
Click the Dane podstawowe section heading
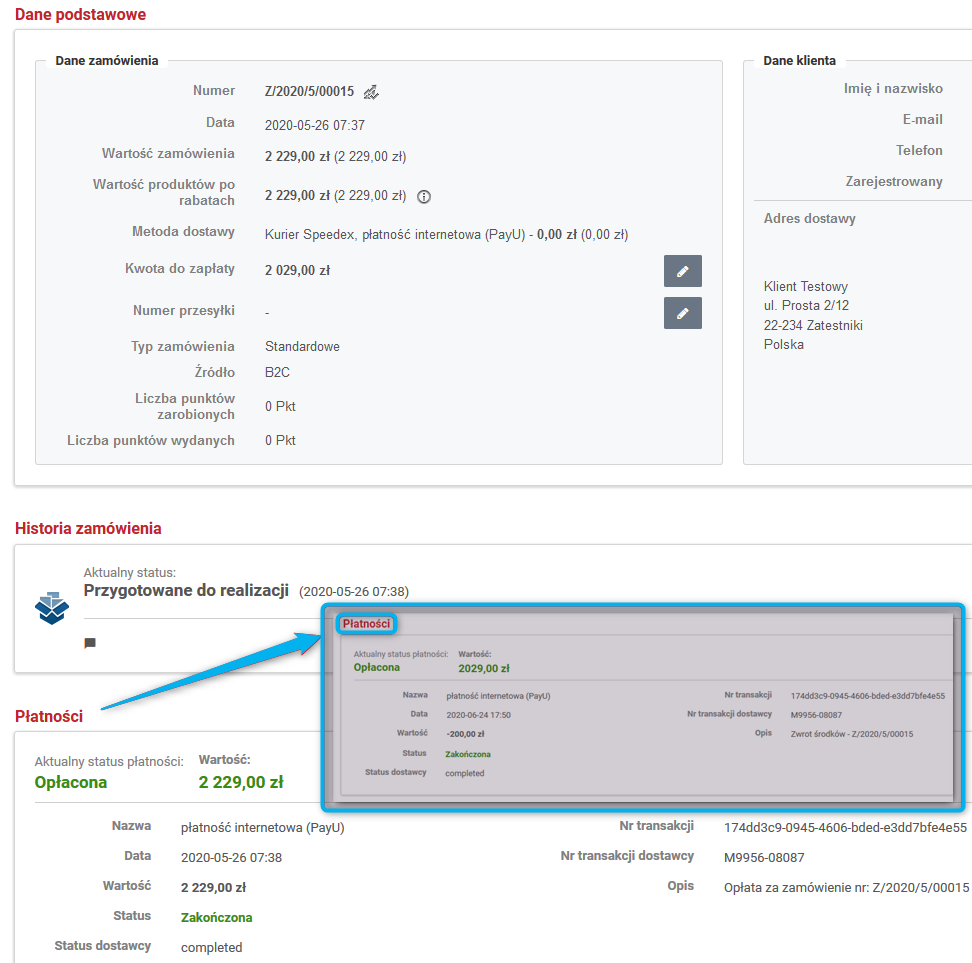click(81, 14)
